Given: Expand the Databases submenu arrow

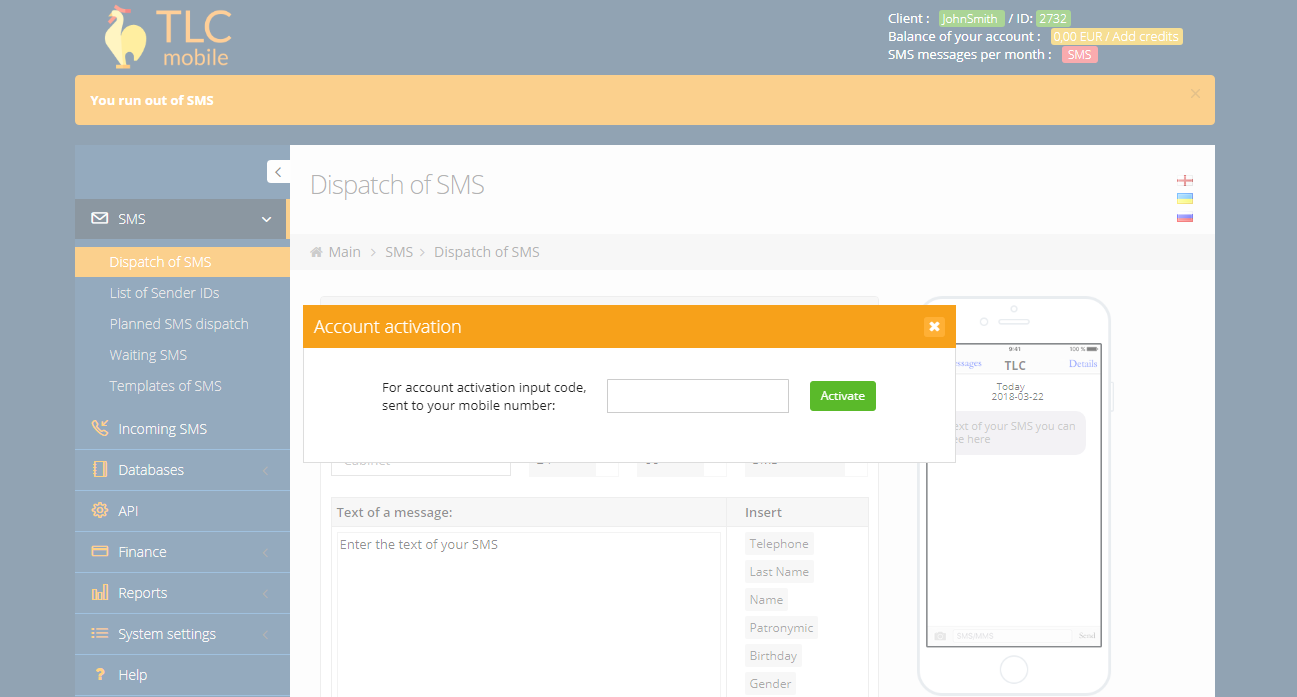Looking at the screenshot, I should click(x=265, y=470).
